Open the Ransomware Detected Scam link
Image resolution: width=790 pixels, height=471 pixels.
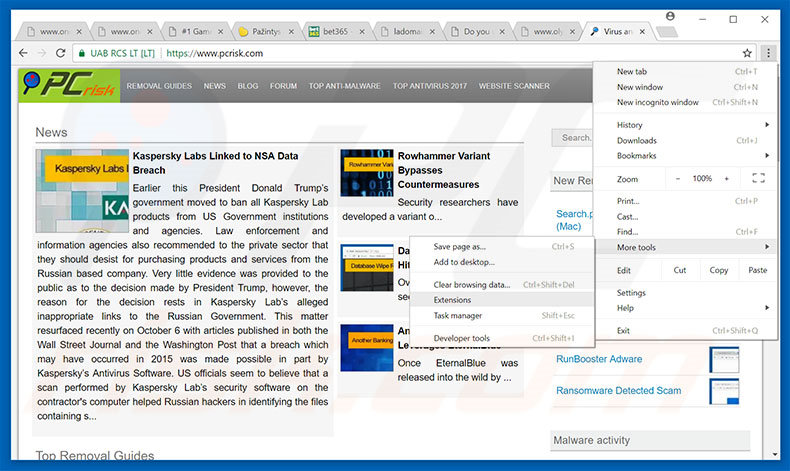pos(619,390)
